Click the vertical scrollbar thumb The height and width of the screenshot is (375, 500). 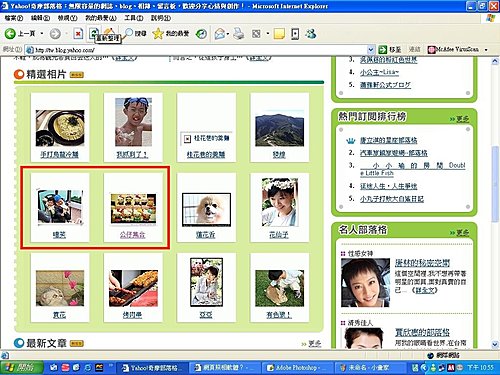click(495, 184)
